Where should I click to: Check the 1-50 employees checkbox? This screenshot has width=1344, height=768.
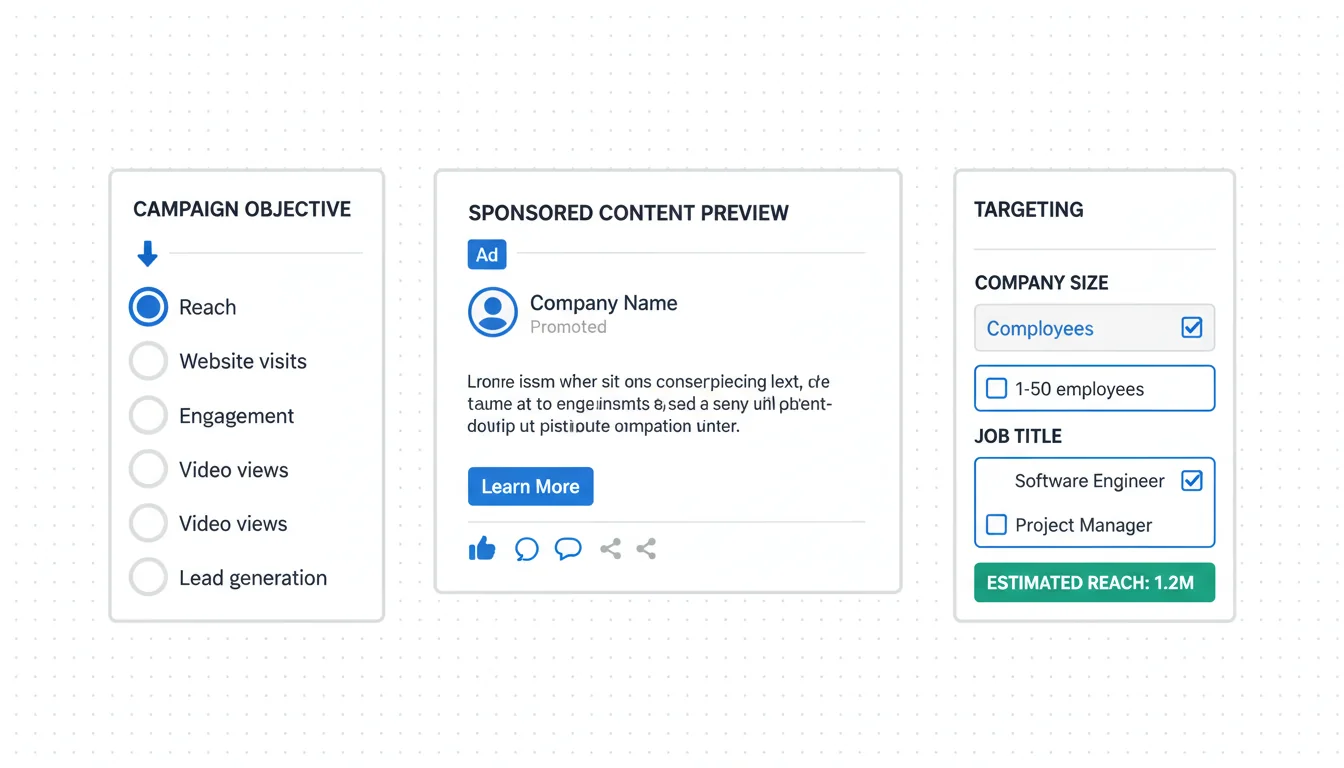pos(997,389)
